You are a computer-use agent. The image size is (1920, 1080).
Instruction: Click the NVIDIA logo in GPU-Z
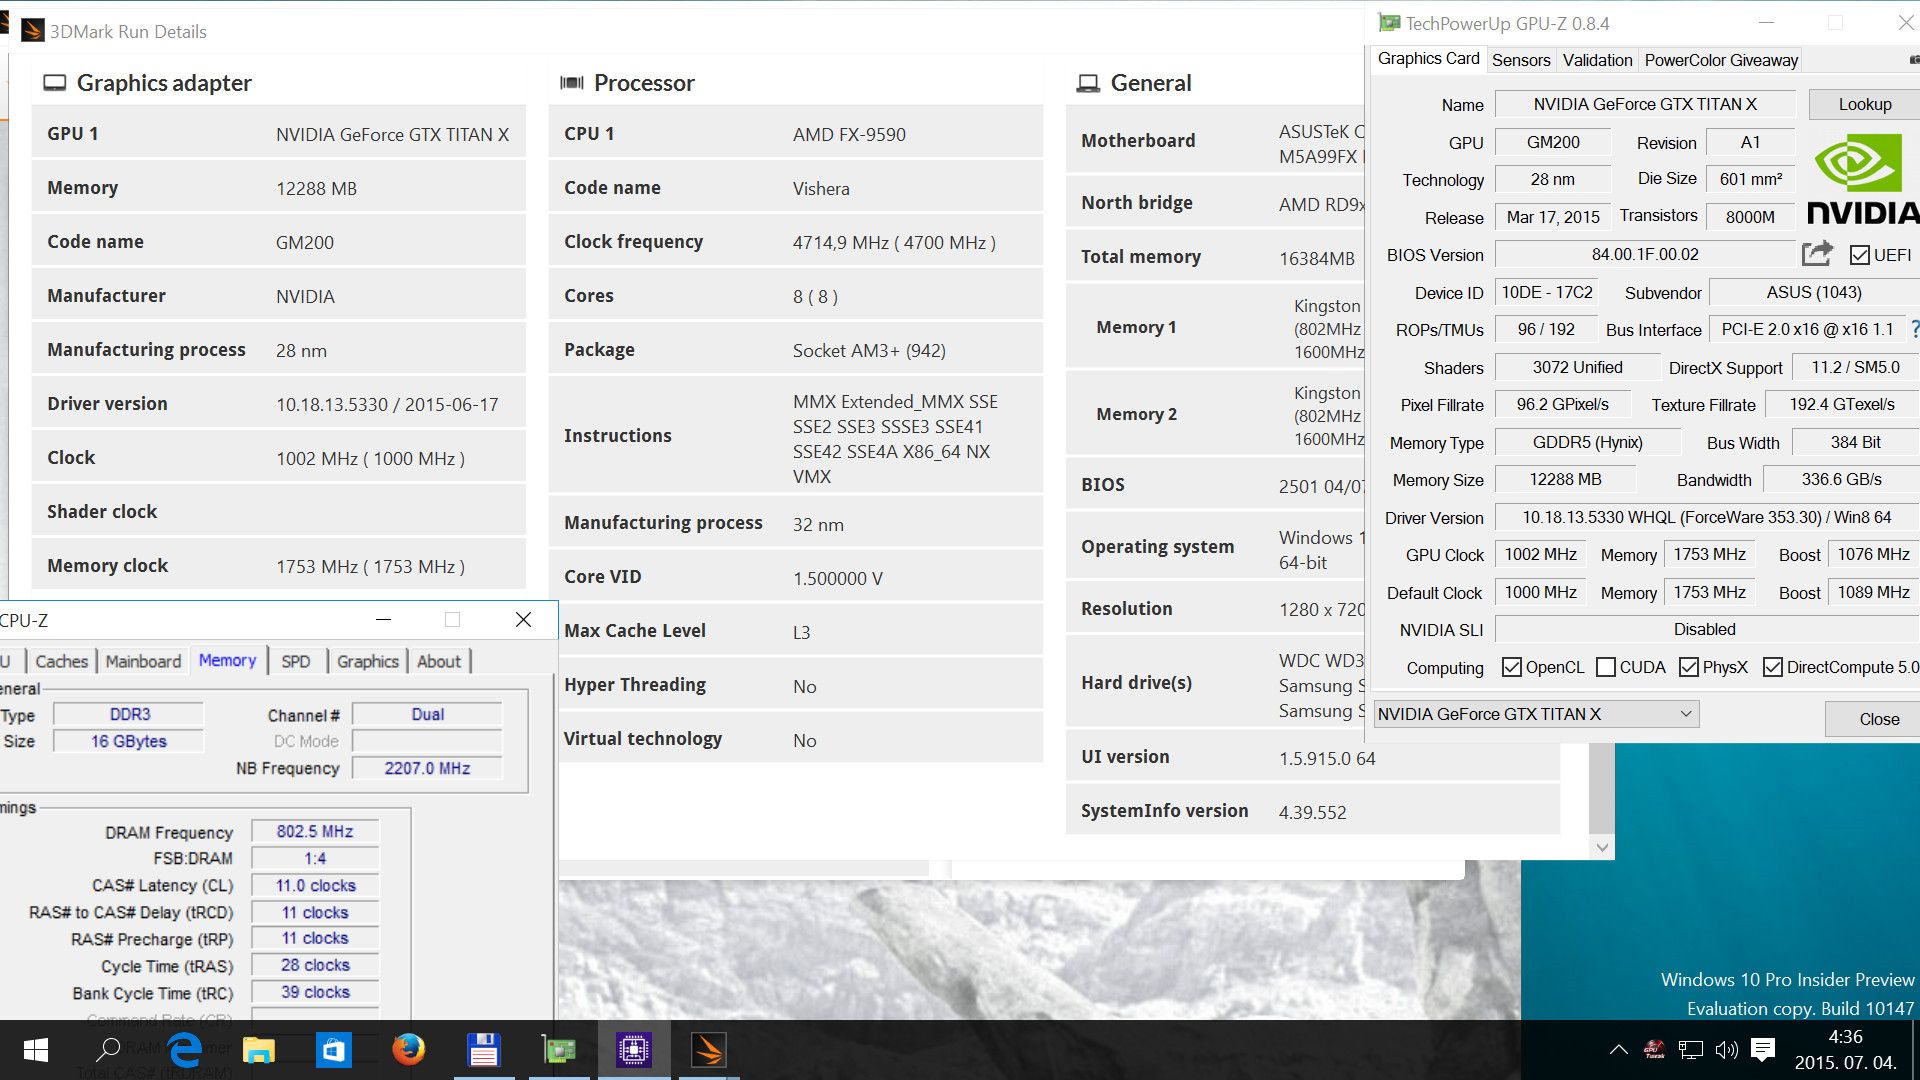[x=1862, y=180]
